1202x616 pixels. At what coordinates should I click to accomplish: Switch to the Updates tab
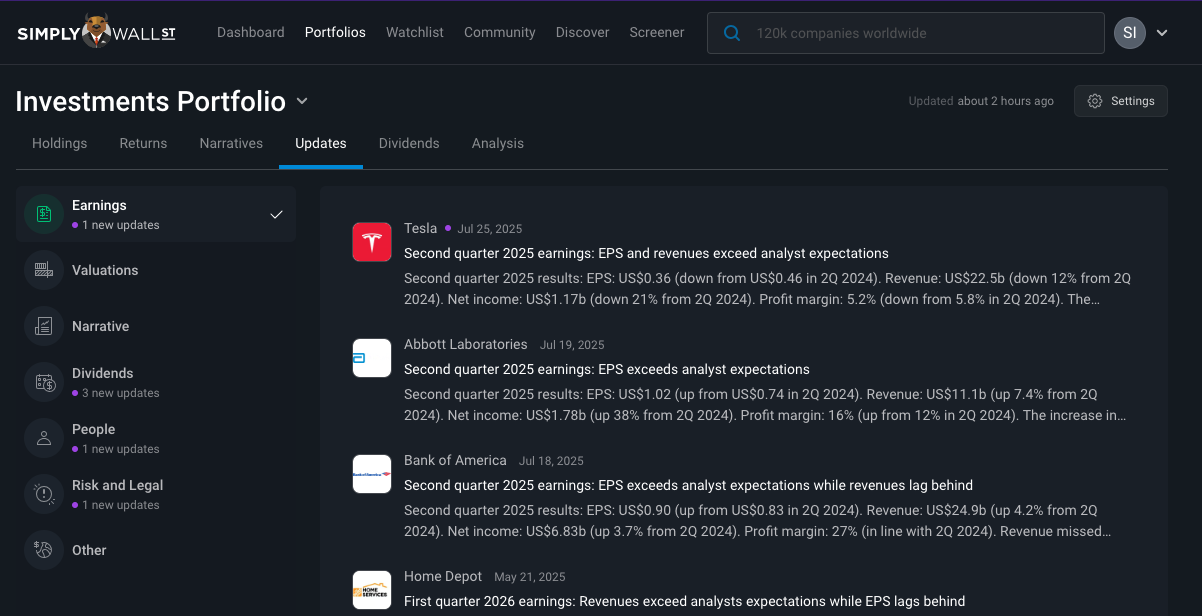321,143
